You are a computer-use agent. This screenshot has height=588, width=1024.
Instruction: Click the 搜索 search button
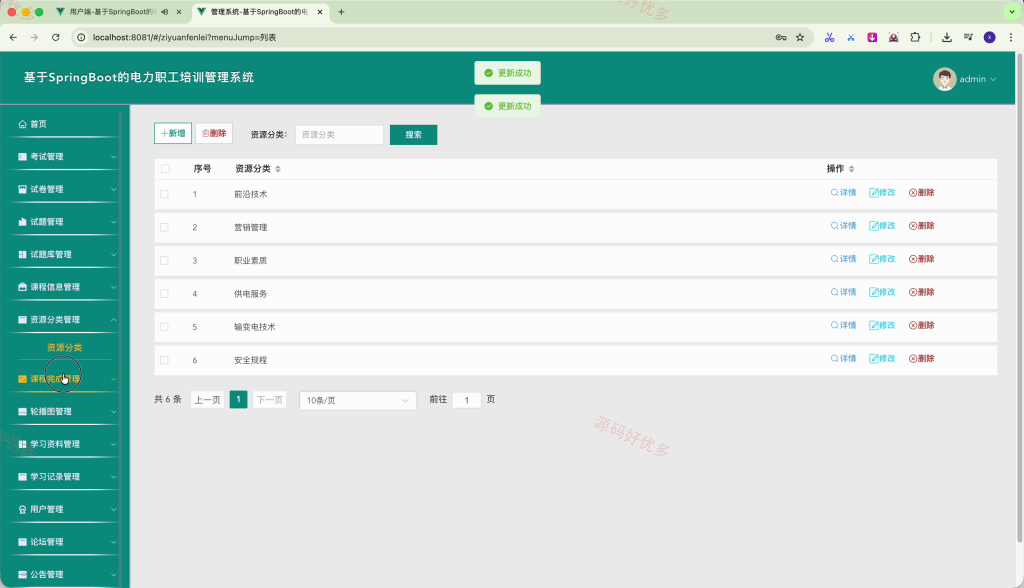click(413, 135)
